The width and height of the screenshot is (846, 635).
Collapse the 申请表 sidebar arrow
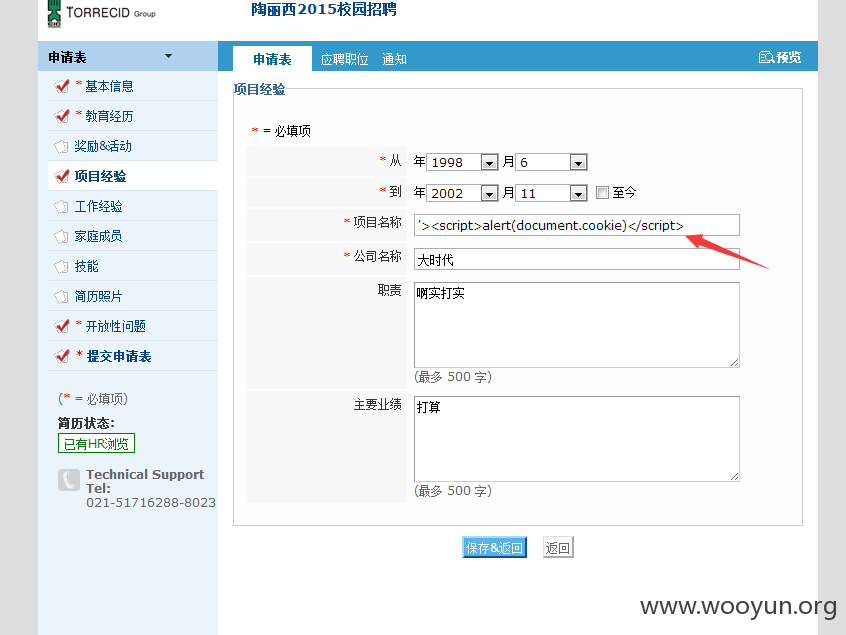click(x=168, y=56)
